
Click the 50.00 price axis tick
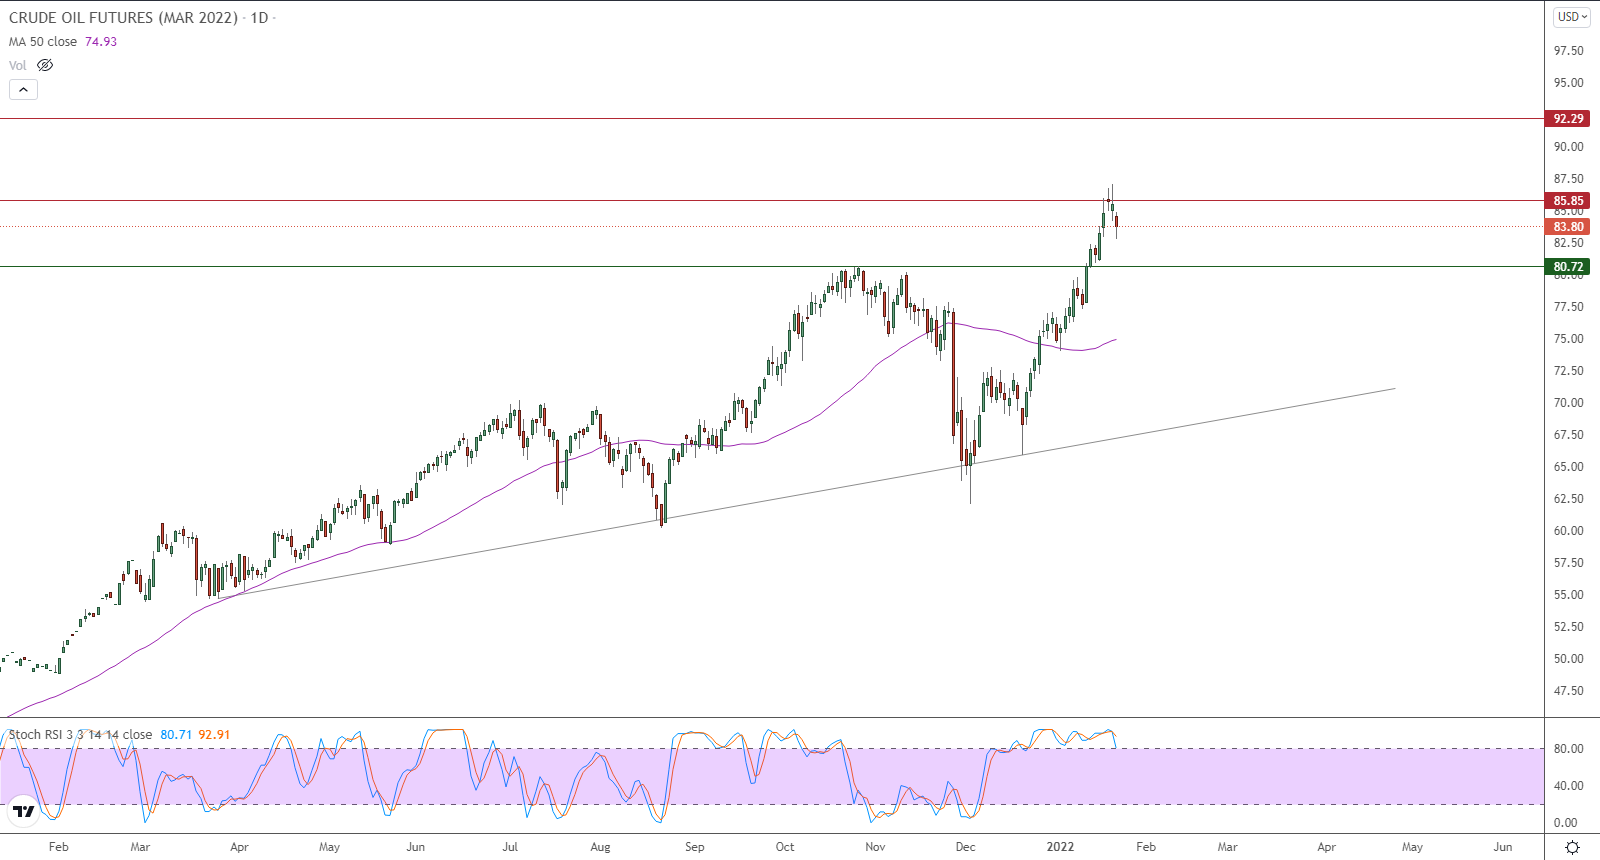[x=1568, y=658]
